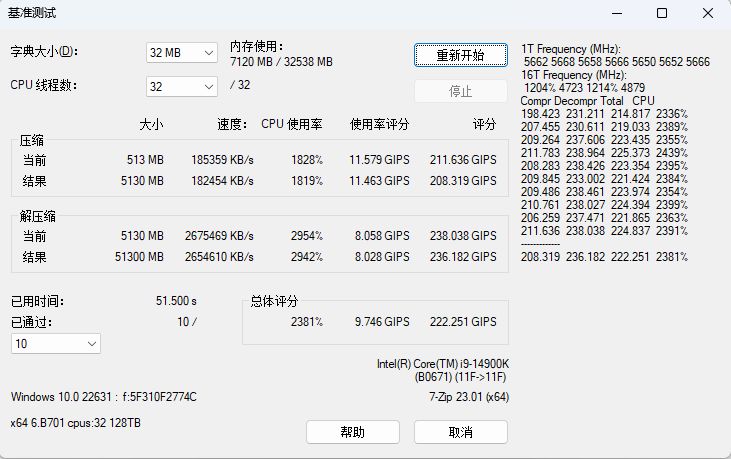Click the total rating 222.251 GIPS value
The image size is (731, 459).
463,322
